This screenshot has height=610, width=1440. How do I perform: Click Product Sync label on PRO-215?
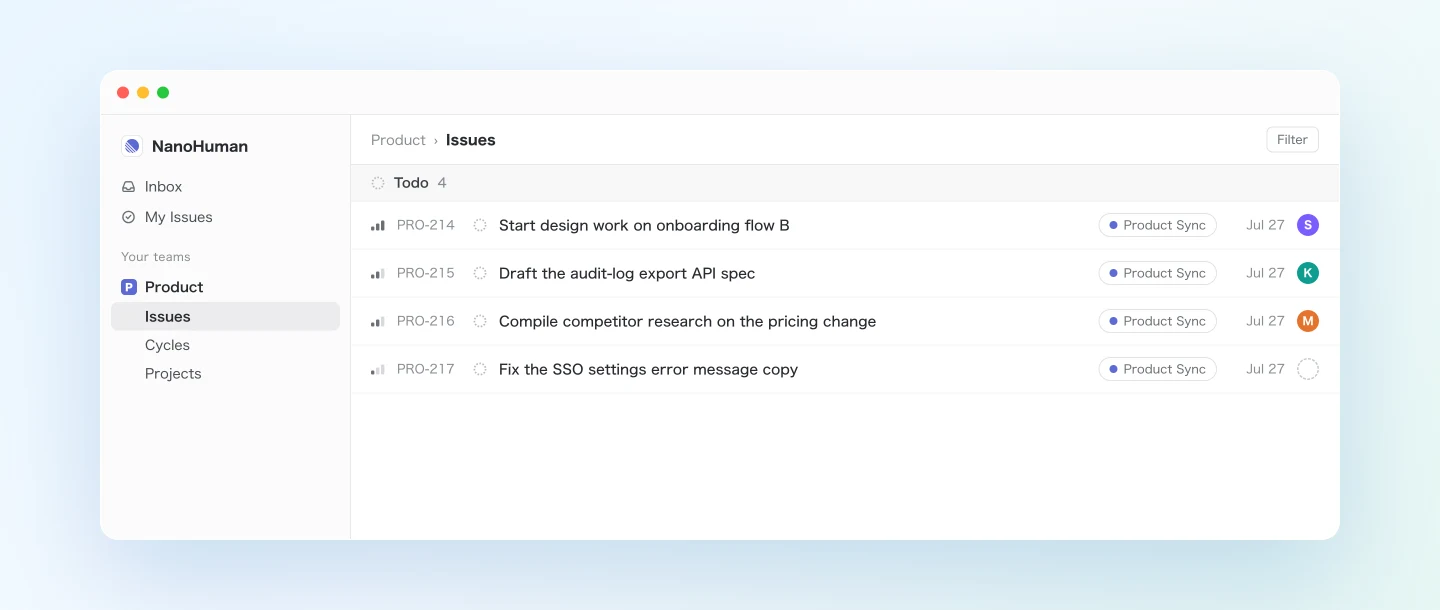[x=1158, y=273]
